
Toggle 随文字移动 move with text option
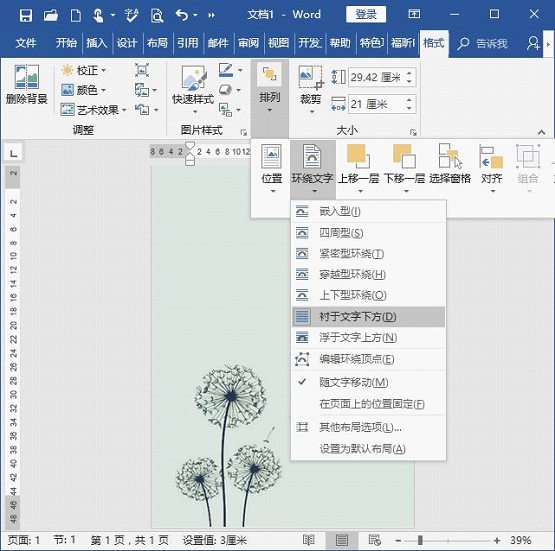[x=368, y=382]
